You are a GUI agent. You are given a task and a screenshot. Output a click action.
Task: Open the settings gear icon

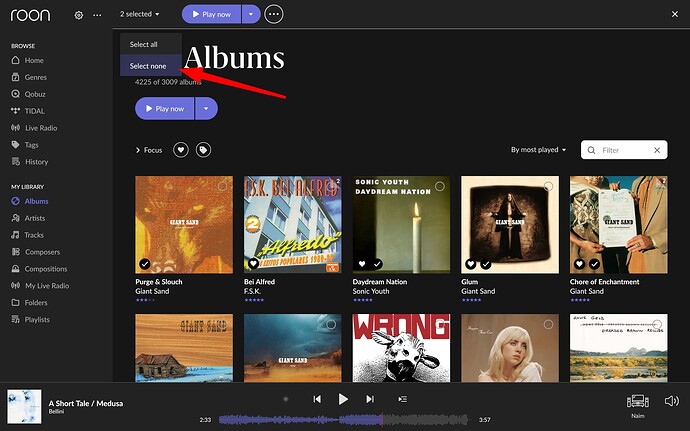coord(78,15)
